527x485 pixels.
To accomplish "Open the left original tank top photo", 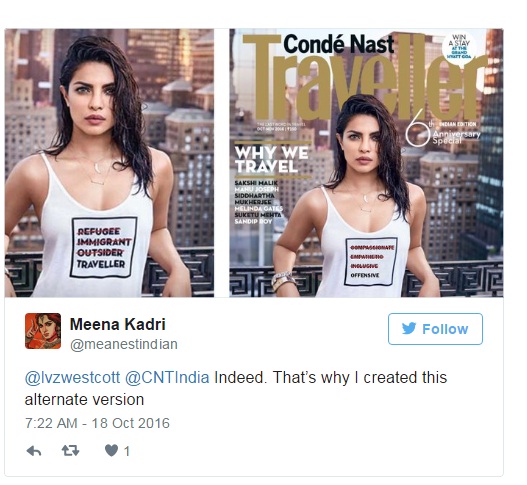I will click(x=109, y=163).
